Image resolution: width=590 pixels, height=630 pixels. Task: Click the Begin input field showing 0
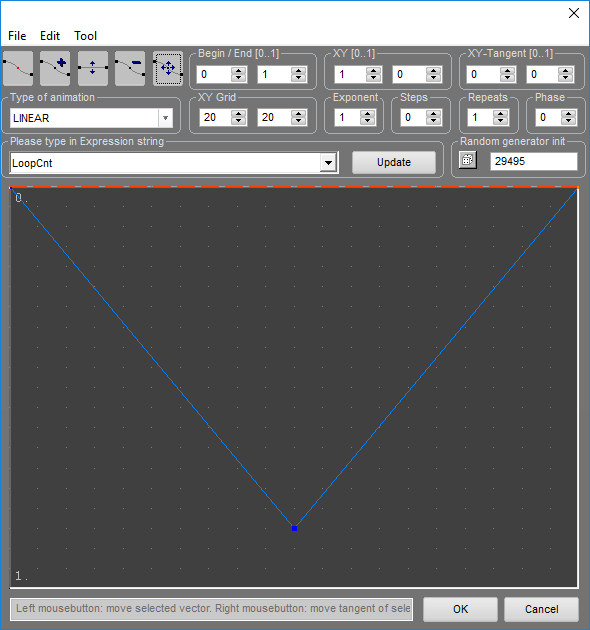(x=214, y=74)
